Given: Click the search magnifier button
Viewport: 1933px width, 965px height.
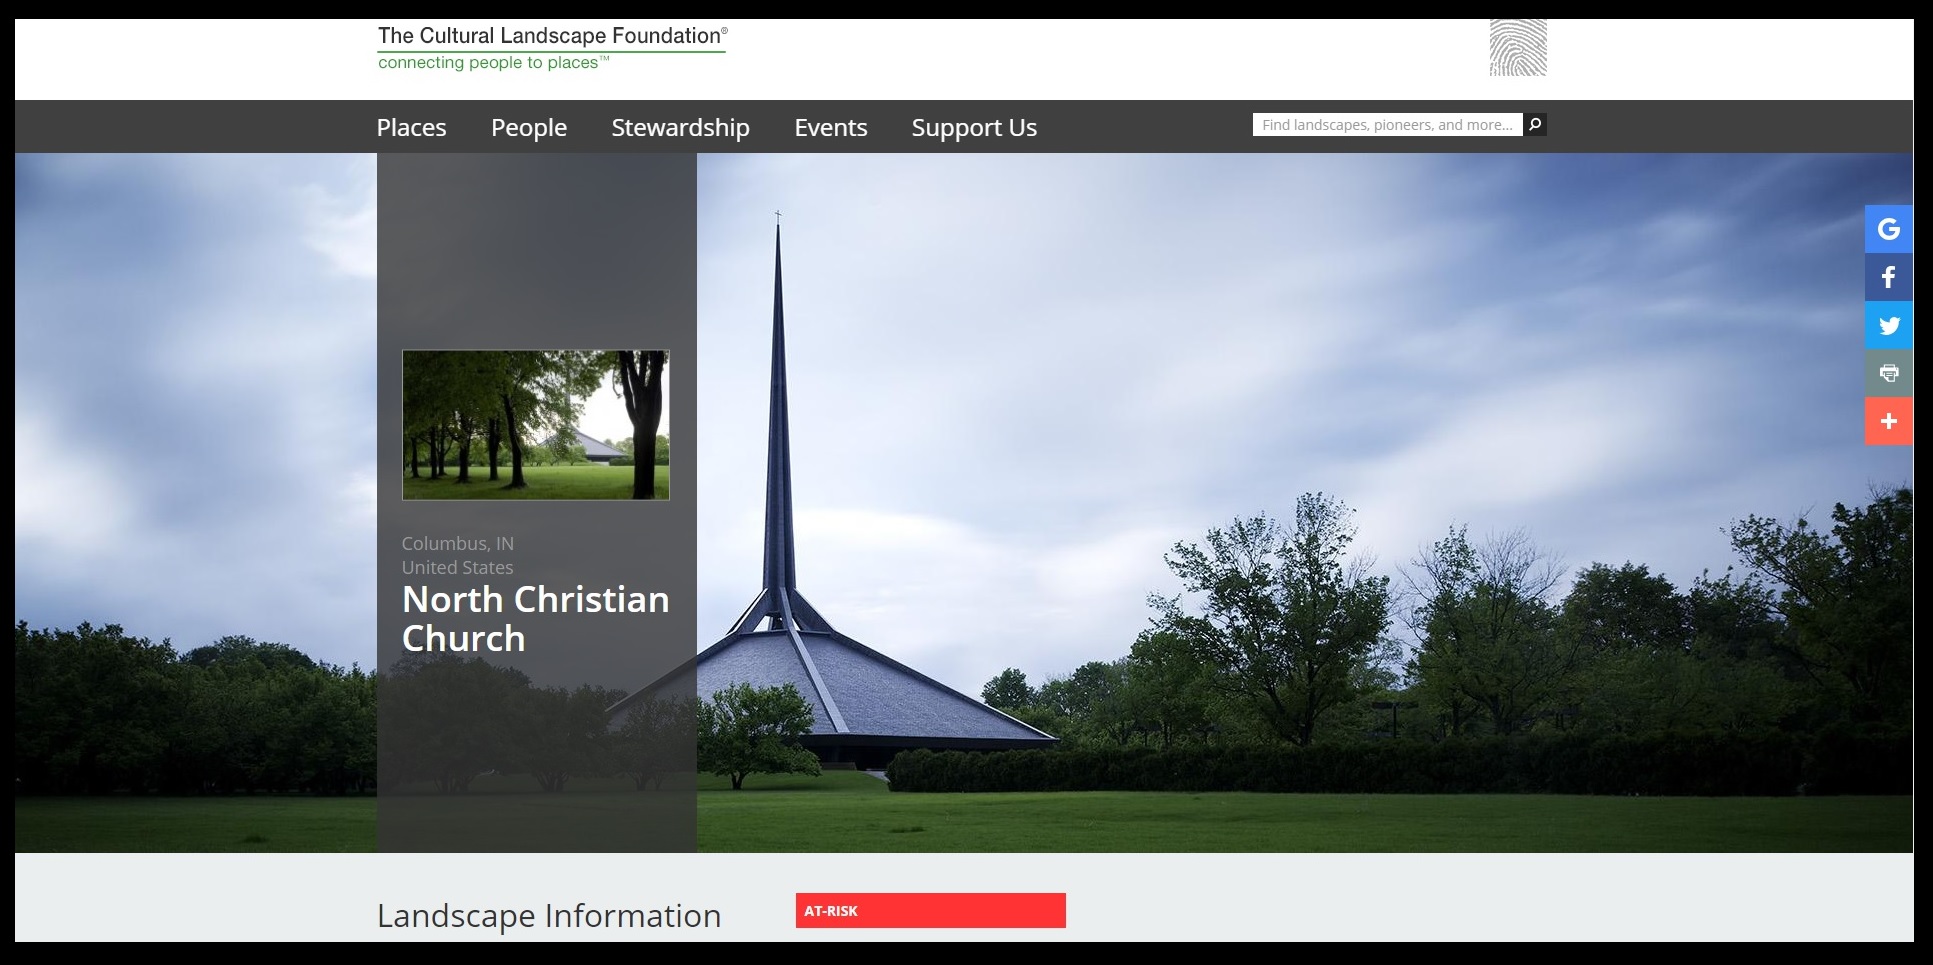Looking at the screenshot, I should (x=1535, y=124).
